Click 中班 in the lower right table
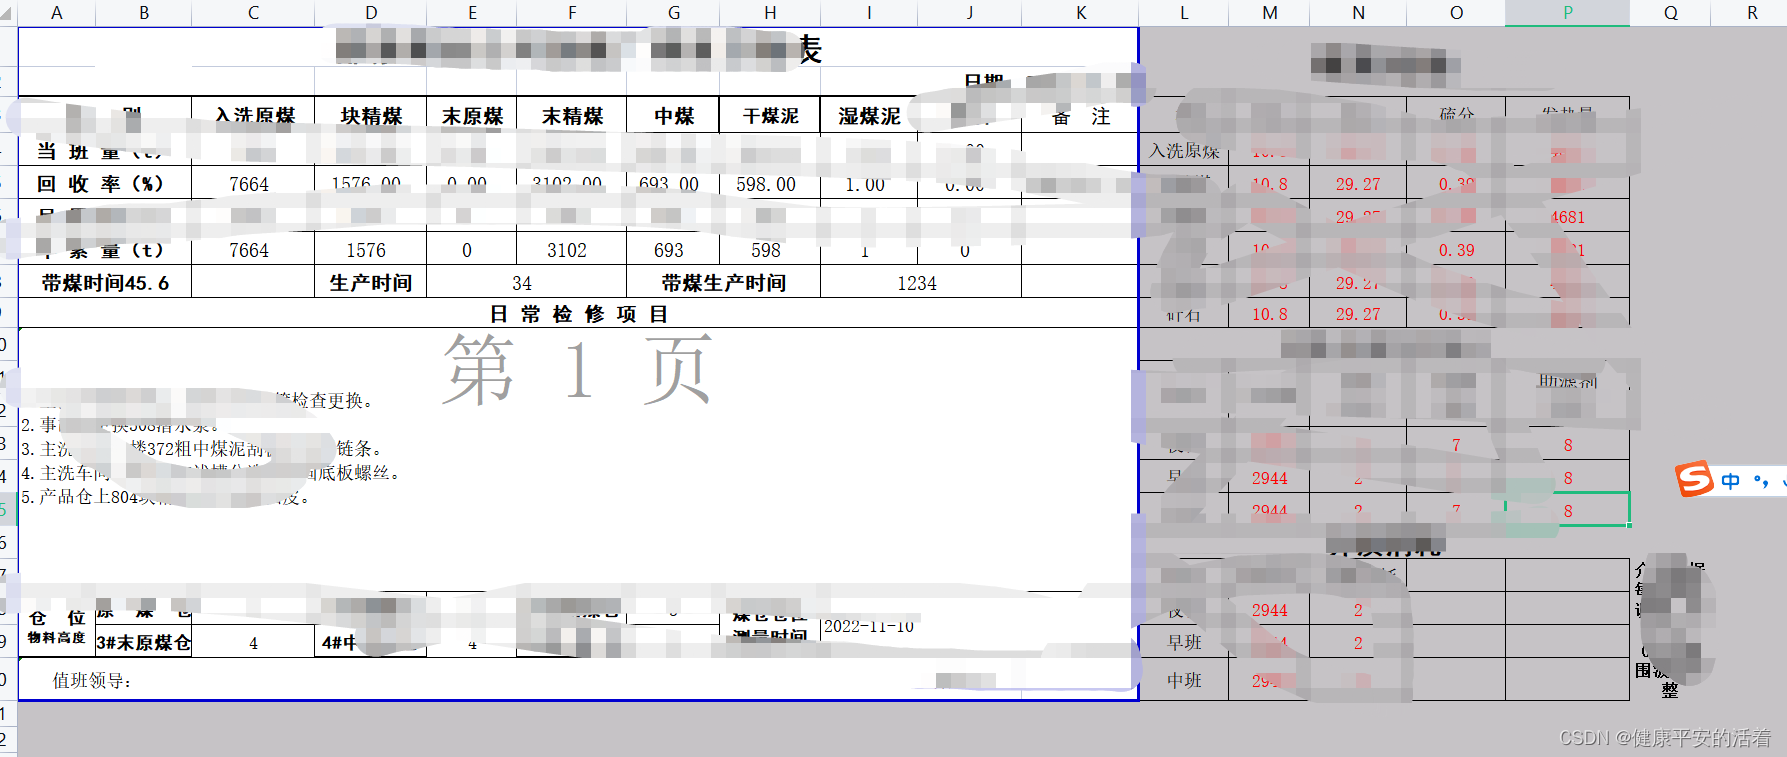1787x757 pixels. (1184, 680)
